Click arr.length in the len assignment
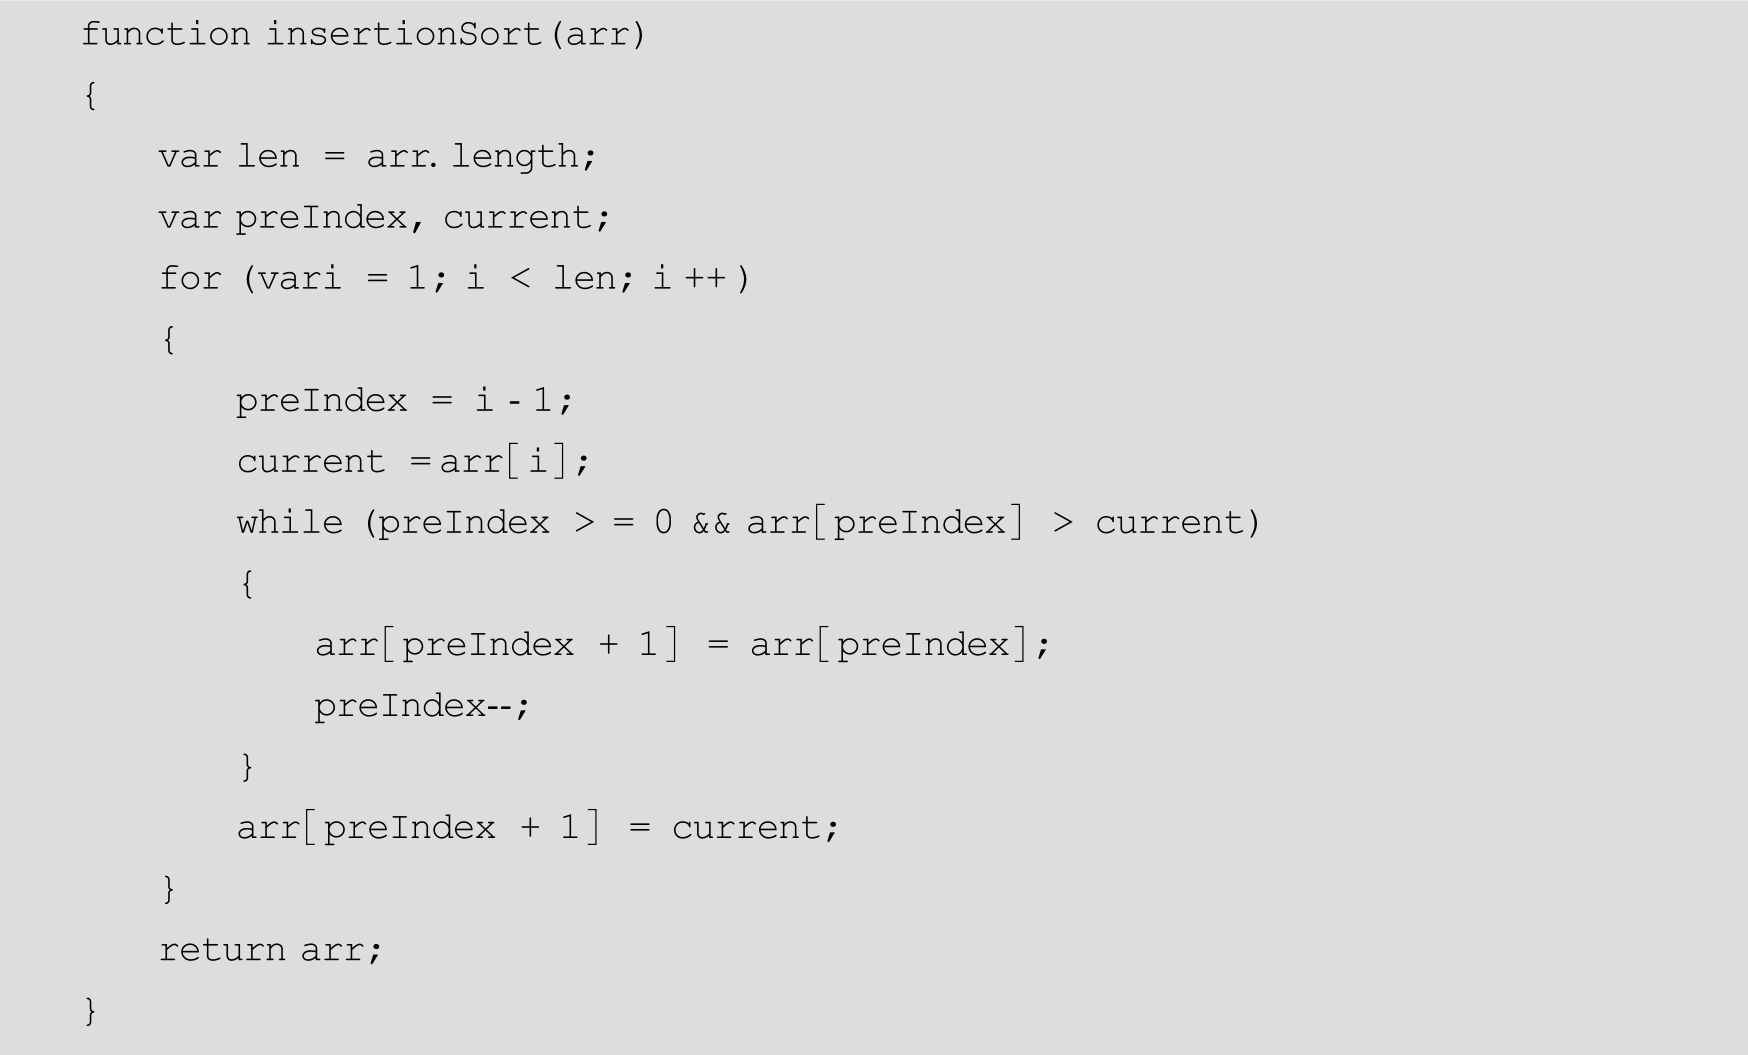Viewport: 1748px width, 1055px height. pos(480,157)
